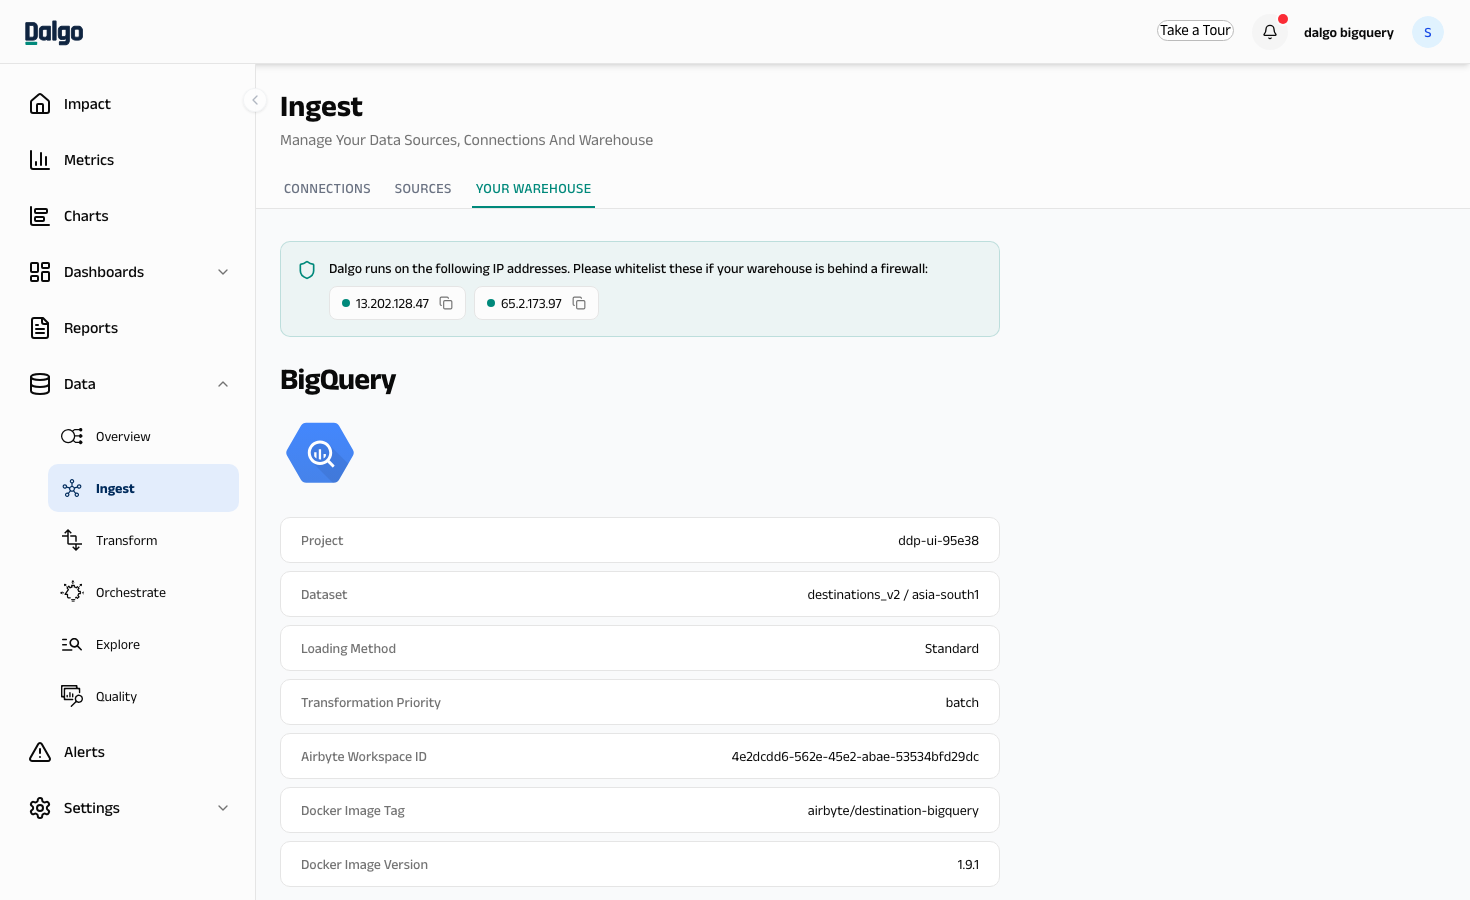This screenshot has width=1470, height=900.
Task: Click the Overview icon
Action: 72,436
